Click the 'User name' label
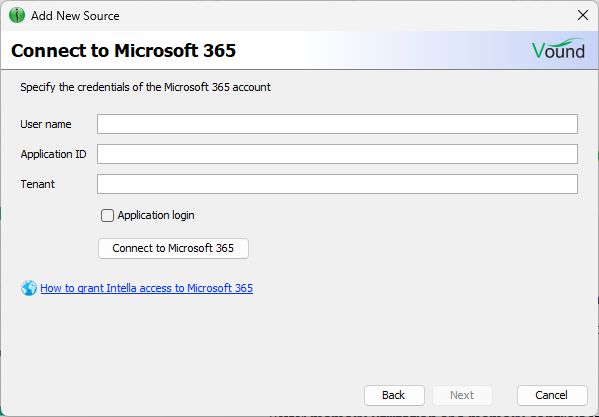This screenshot has height=417, width=599. point(46,124)
